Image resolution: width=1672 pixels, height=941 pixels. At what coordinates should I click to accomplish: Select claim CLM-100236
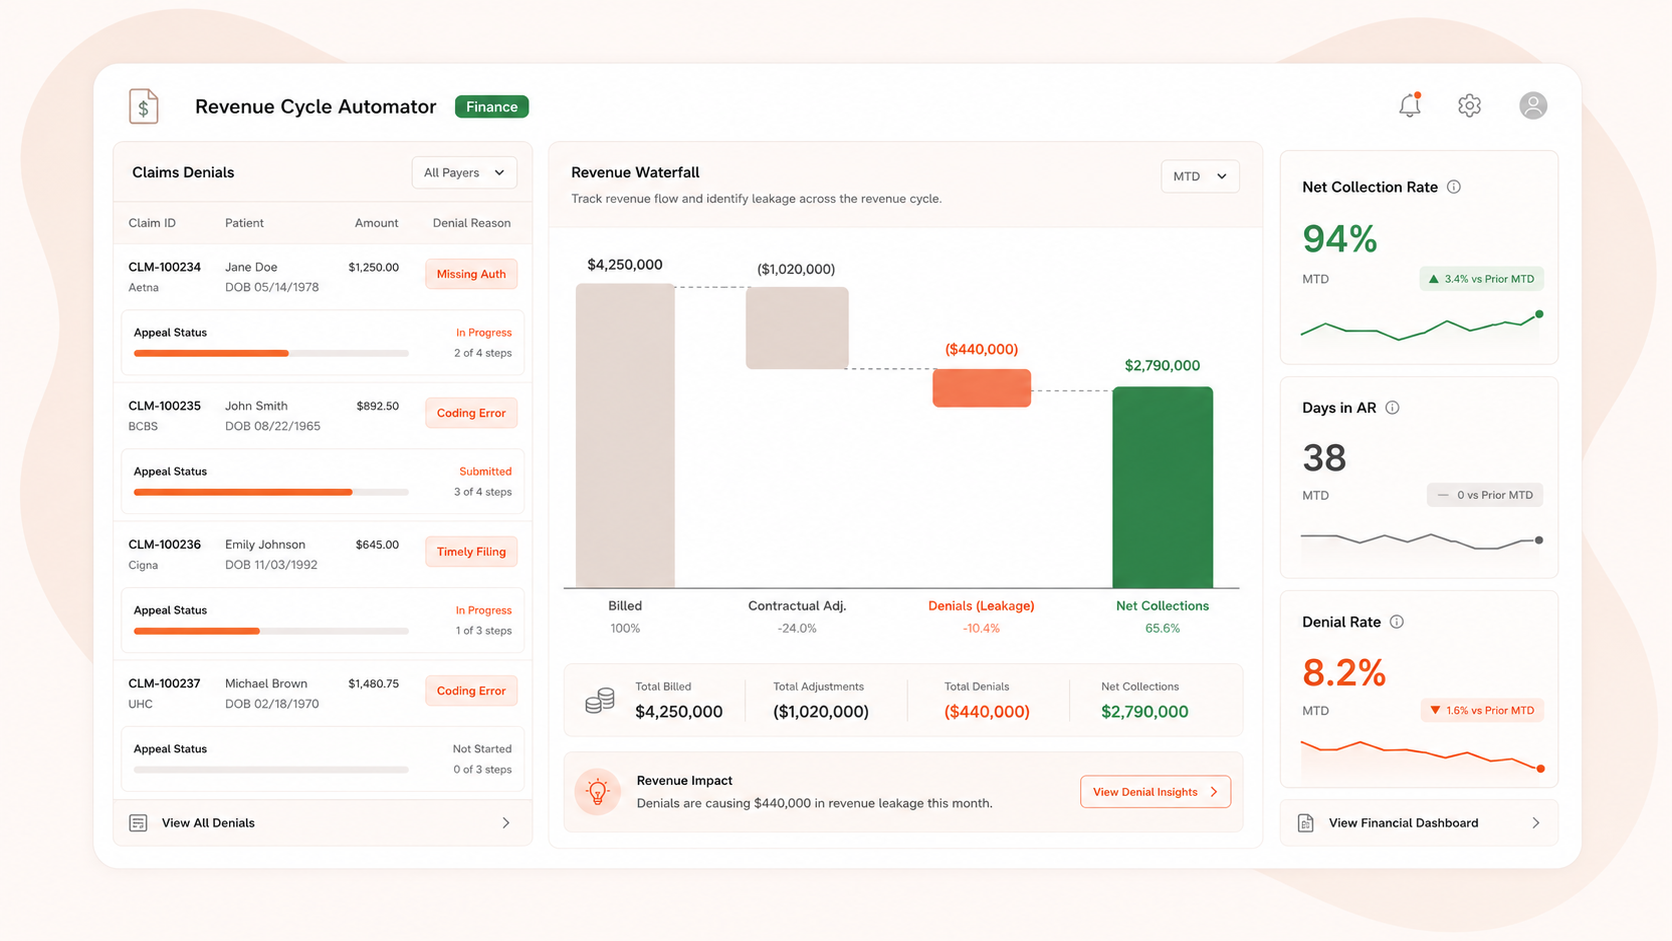coord(164,545)
